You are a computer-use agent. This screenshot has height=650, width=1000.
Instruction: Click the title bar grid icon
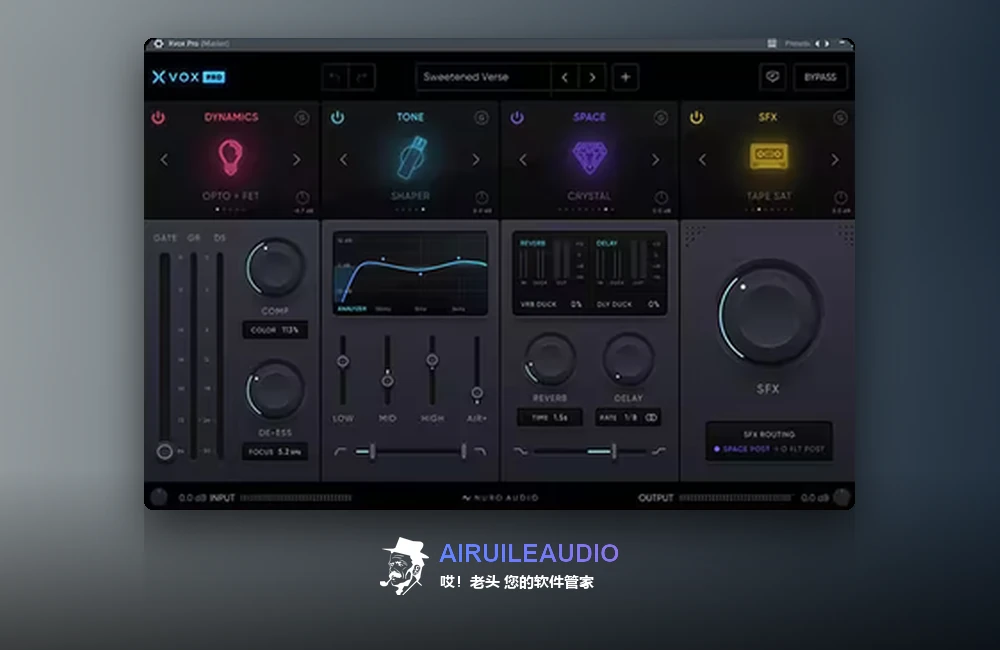(772, 43)
